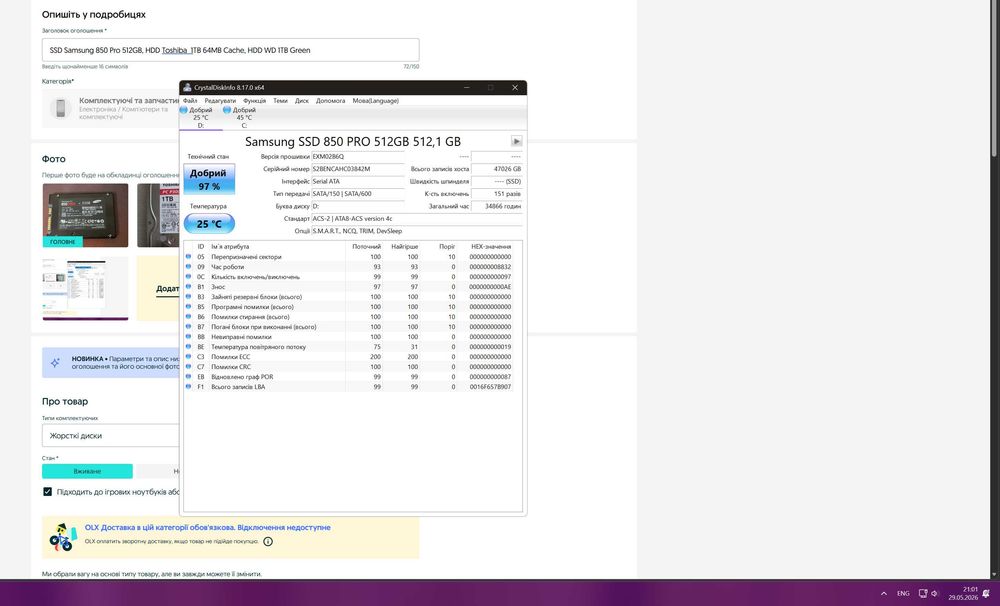Click the status dot of attribute 0C

188,277
